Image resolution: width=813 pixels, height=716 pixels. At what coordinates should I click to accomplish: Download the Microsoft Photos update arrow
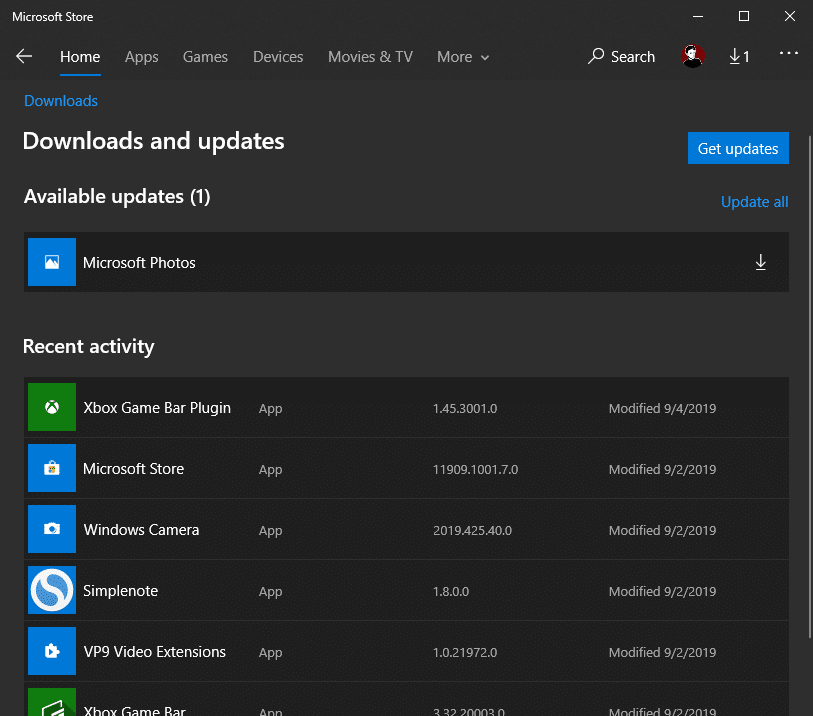(x=760, y=262)
